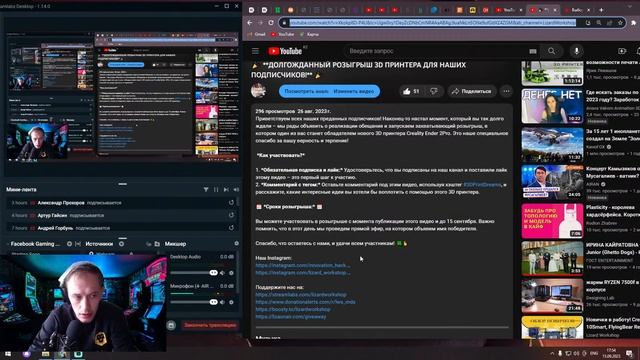Open the pink Plasticity video thumbnail
640x360 pixels.
point(552,221)
